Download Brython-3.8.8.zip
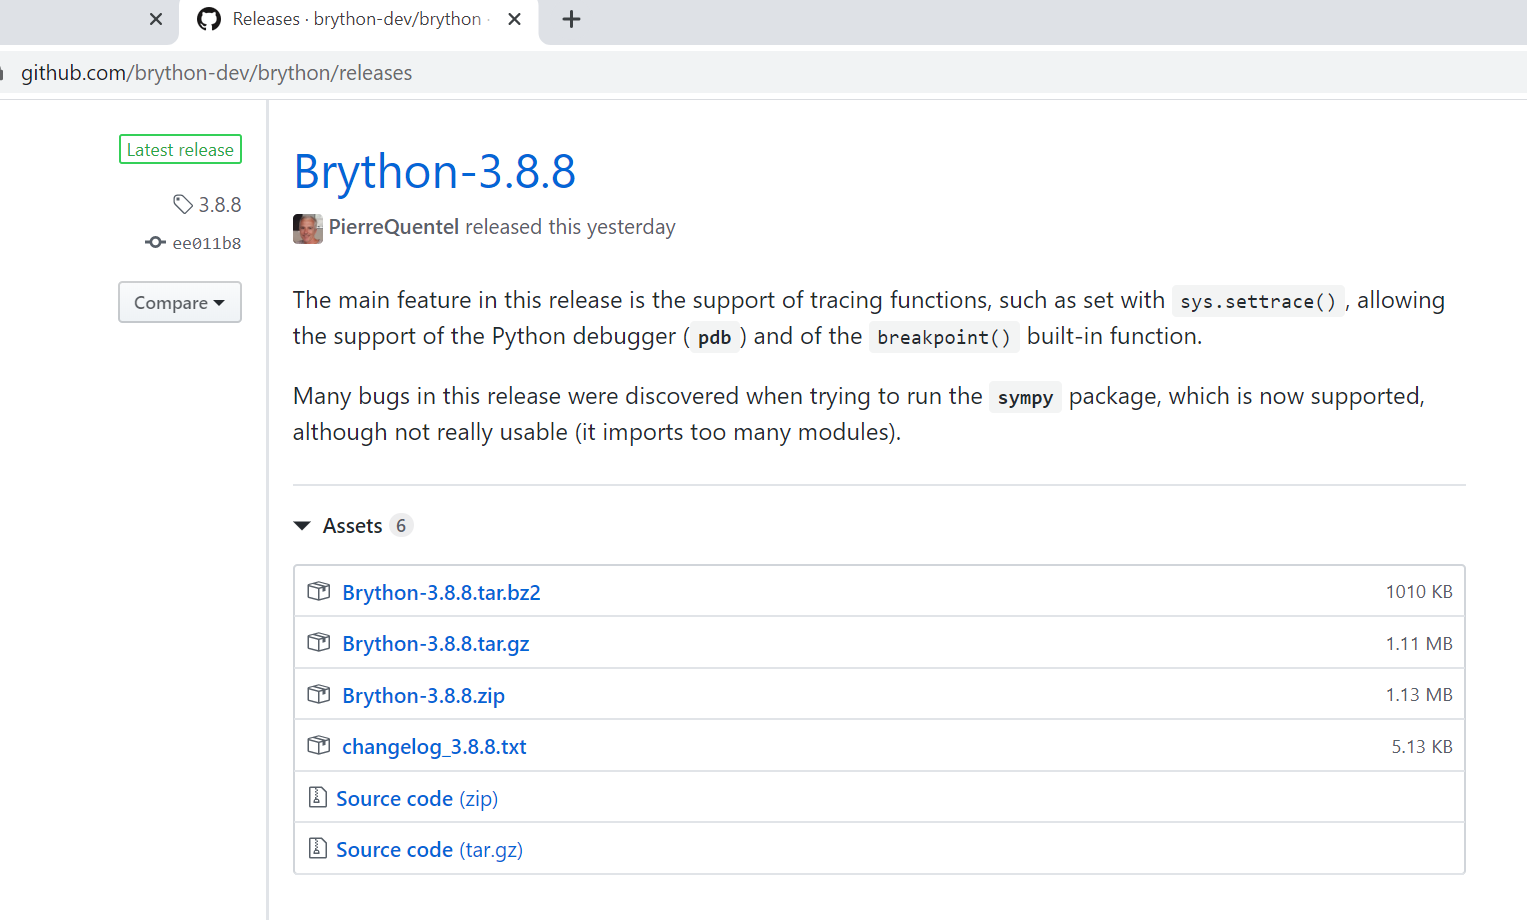Viewport: 1527px width, 920px height. point(423,696)
